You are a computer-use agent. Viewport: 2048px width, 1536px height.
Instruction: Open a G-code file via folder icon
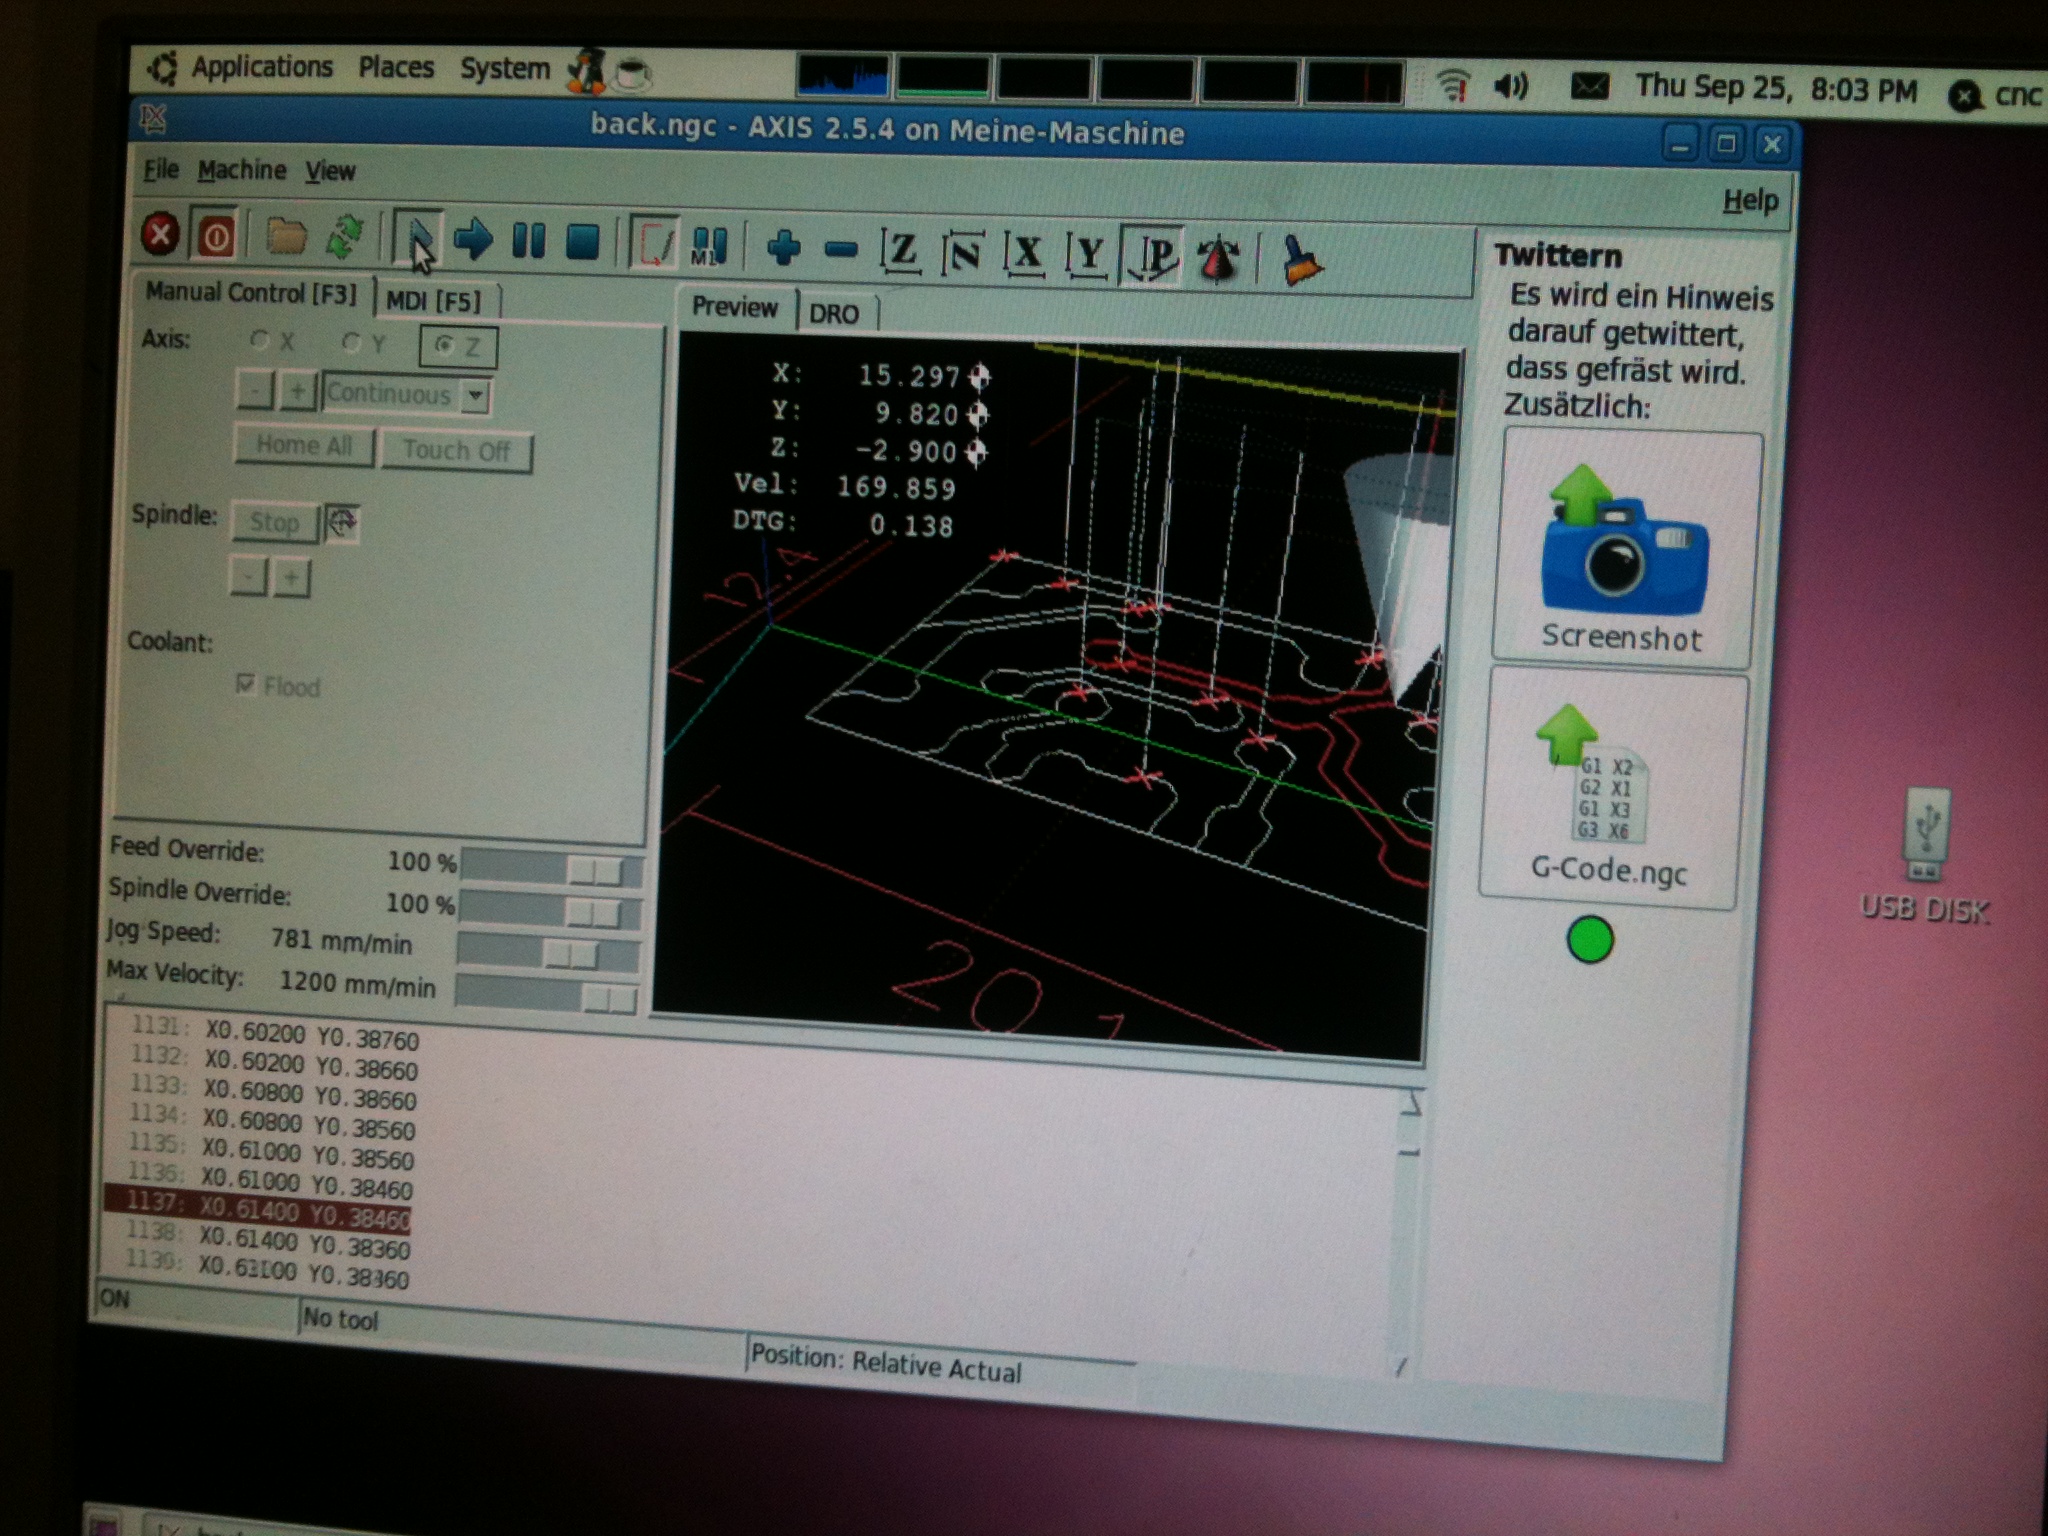pyautogui.click(x=286, y=237)
